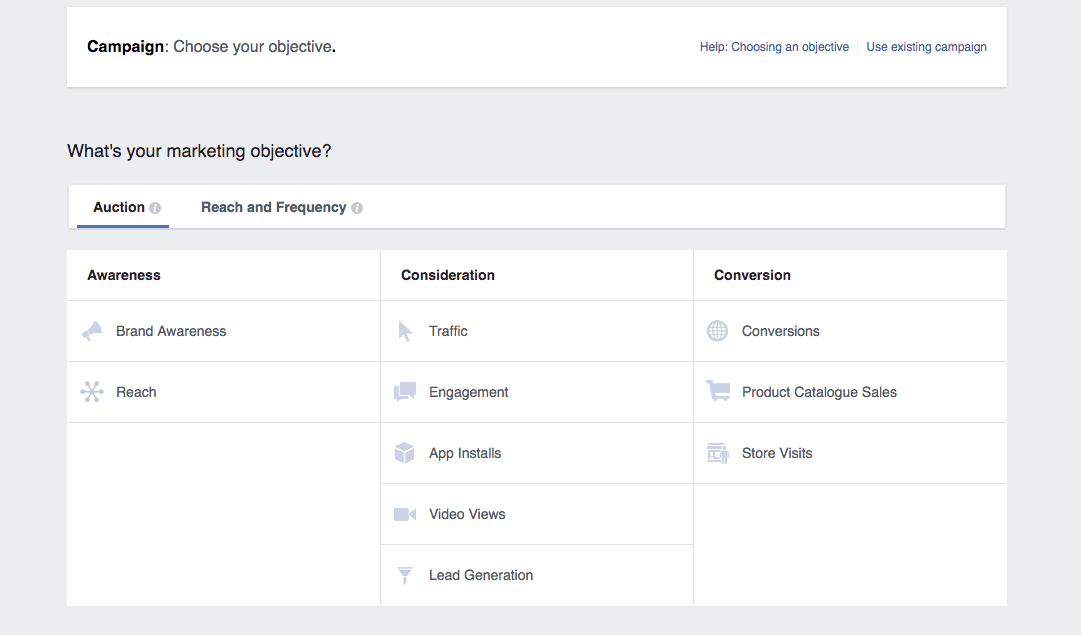
Task: Click the Conversions globe icon
Action: (718, 331)
